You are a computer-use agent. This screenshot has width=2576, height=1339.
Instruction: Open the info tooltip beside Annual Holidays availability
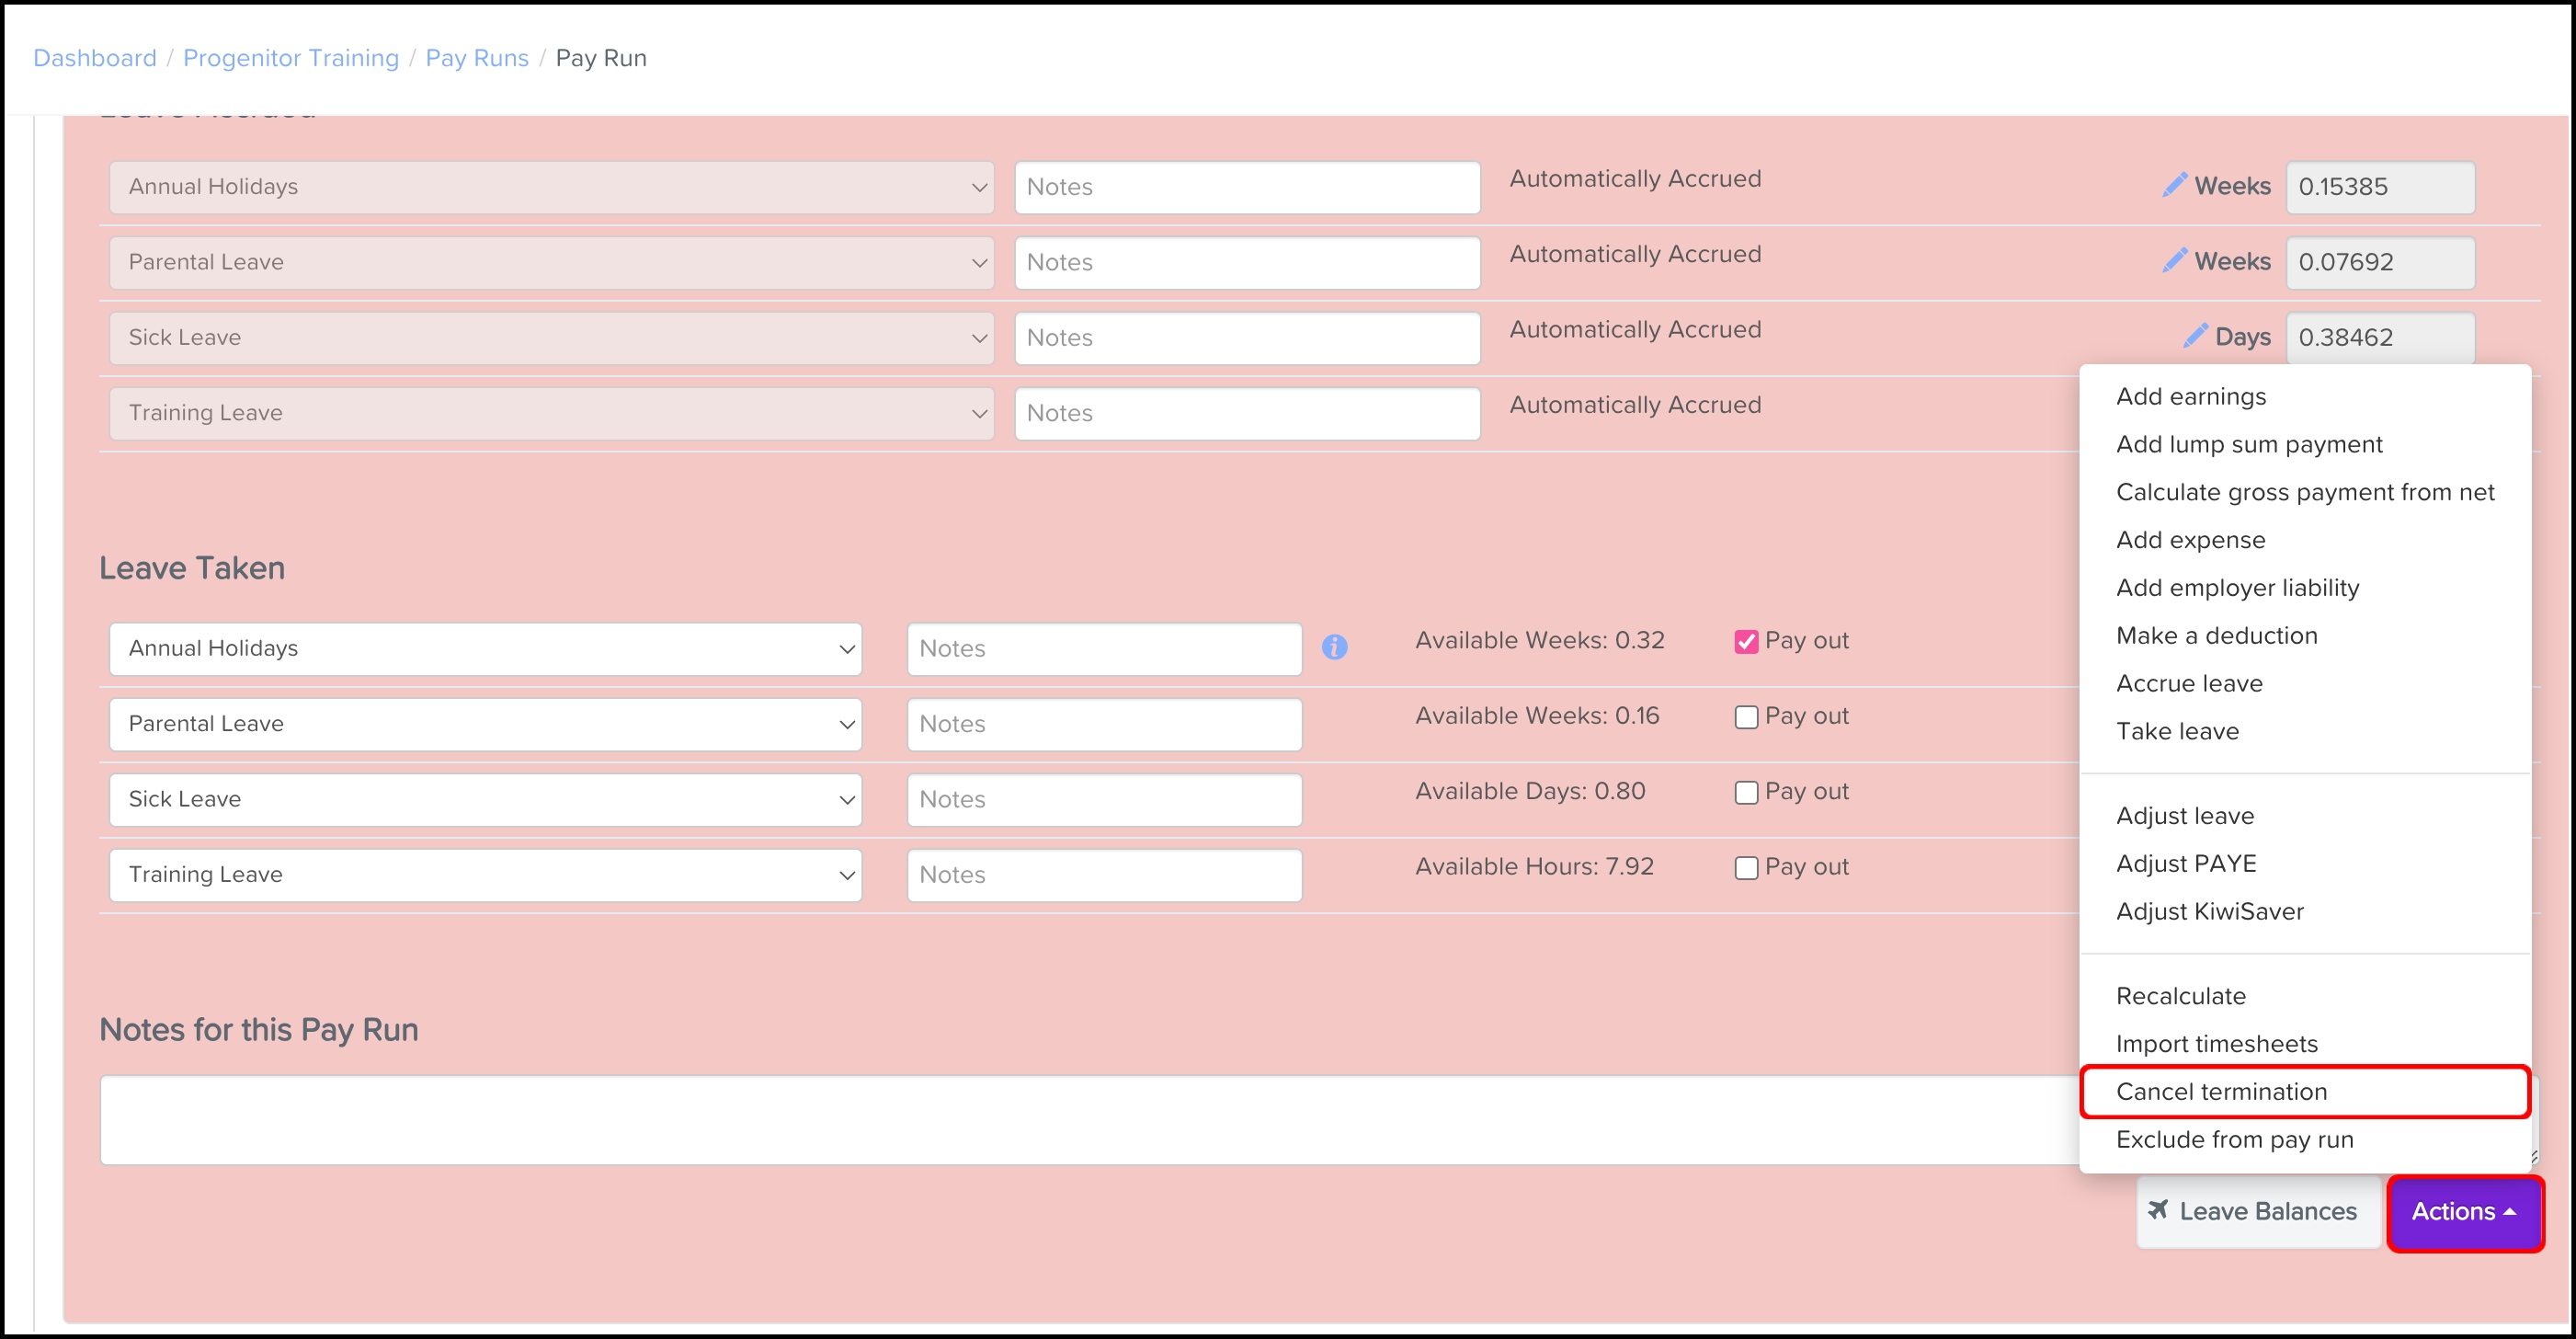1336,647
